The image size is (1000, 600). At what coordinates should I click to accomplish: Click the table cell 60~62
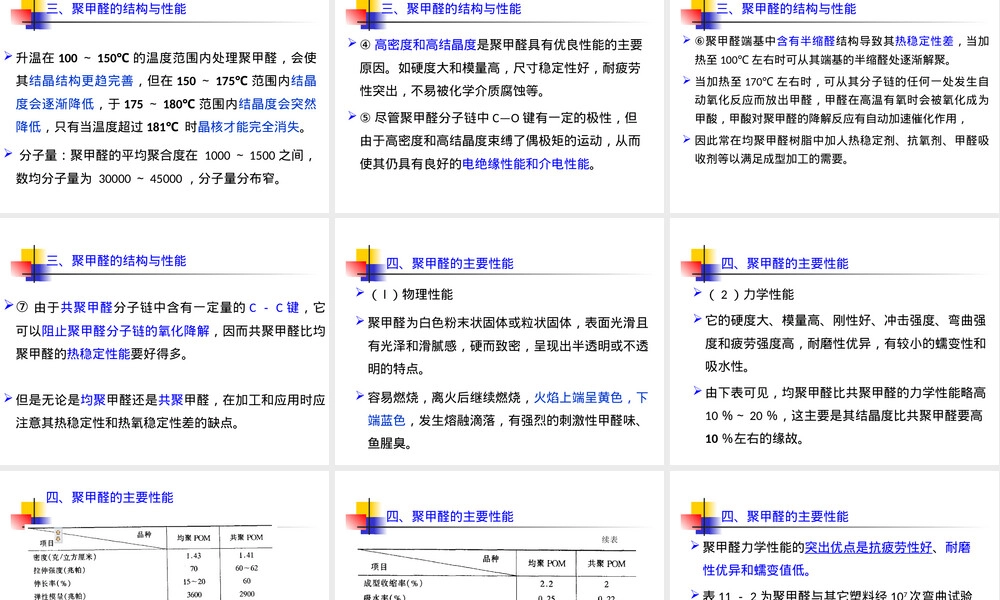coord(247,568)
